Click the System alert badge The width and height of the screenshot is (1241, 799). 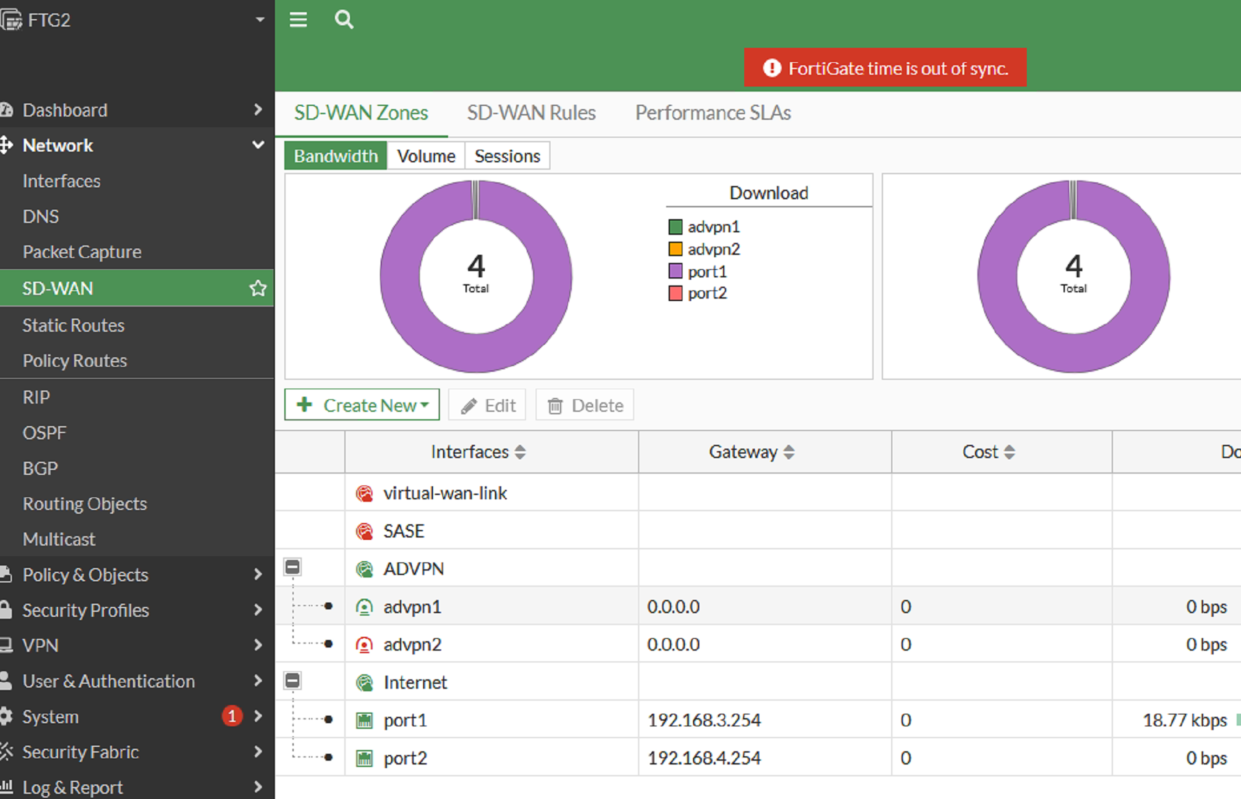pyautogui.click(x=232, y=716)
